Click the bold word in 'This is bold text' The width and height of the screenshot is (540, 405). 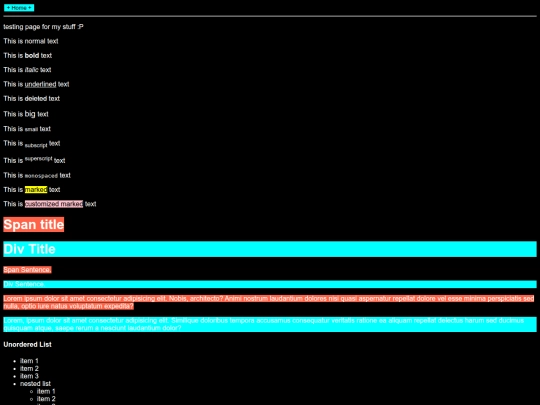click(32, 55)
